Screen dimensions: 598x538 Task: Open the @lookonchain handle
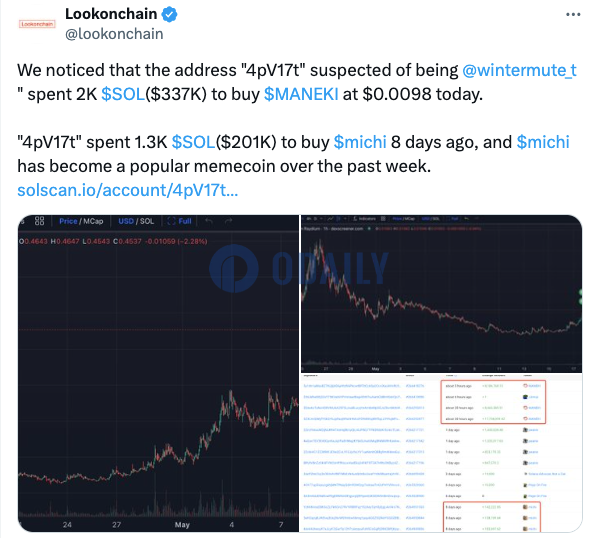(114, 34)
